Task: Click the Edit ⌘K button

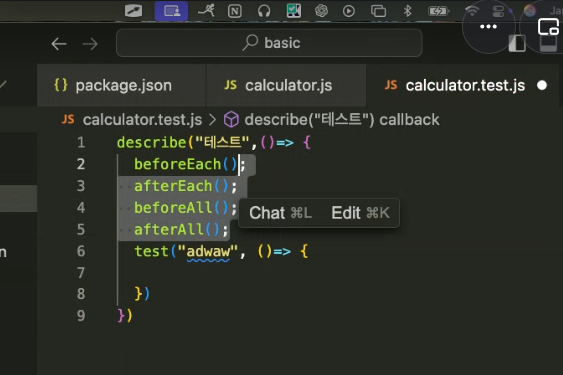Action: tap(360, 213)
